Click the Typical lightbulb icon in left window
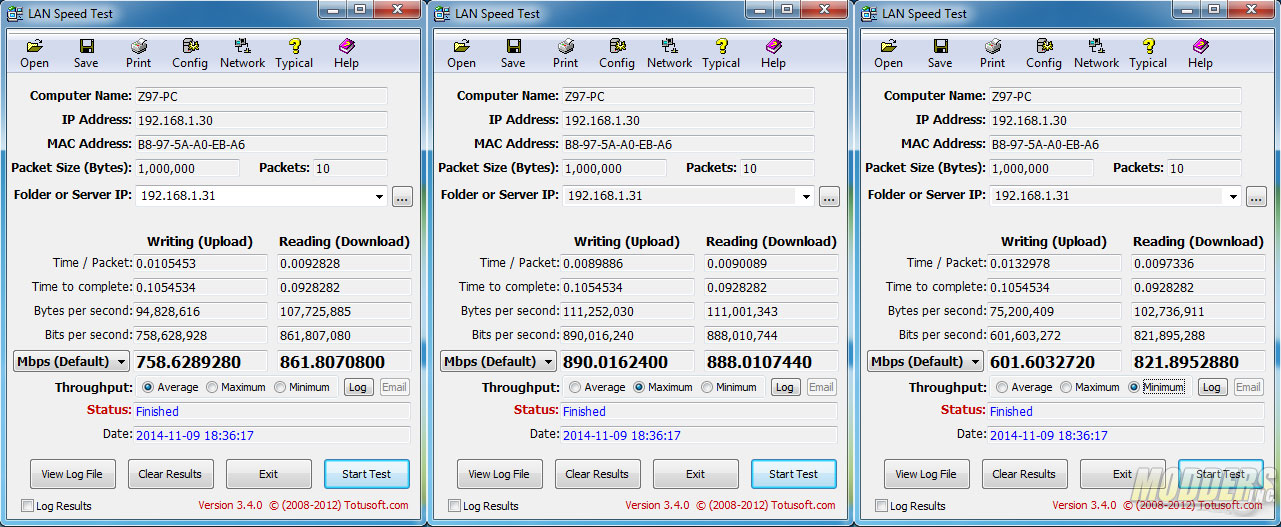The height and width of the screenshot is (527, 1281). pos(294,46)
